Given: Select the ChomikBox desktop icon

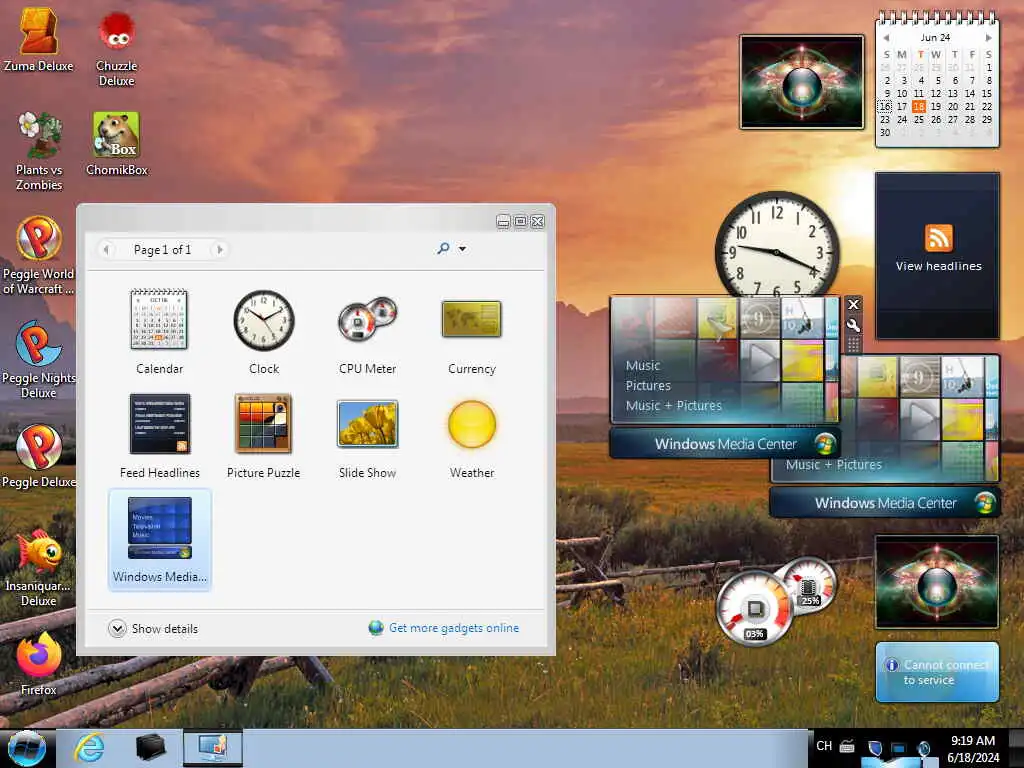Looking at the screenshot, I should (x=117, y=144).
